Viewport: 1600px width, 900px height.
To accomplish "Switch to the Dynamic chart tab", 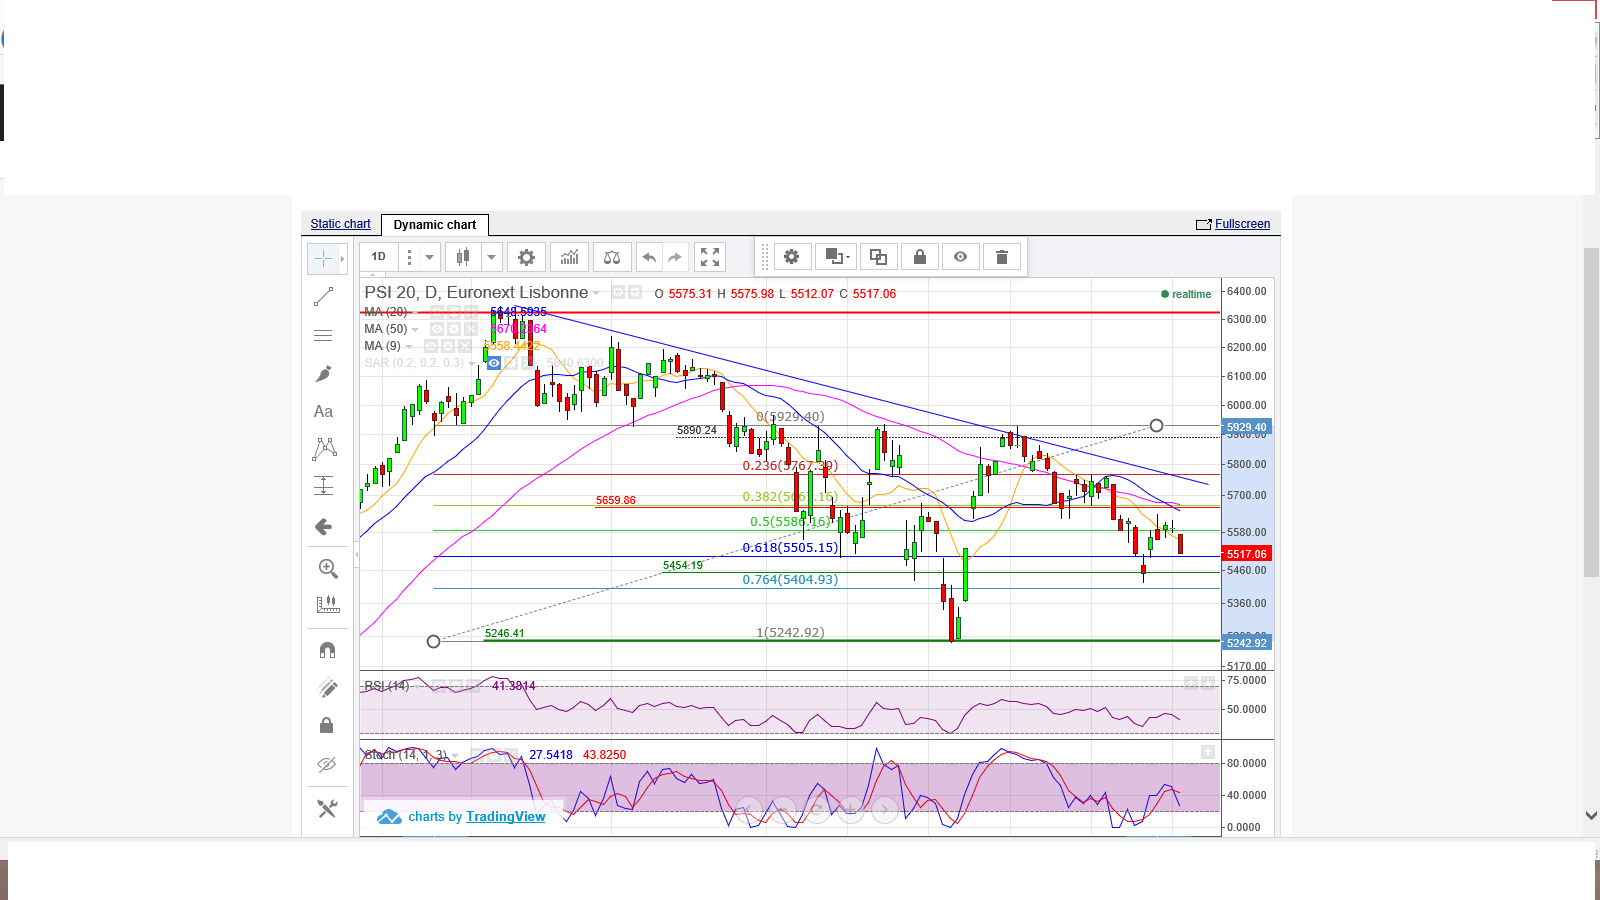I will 435,225.
